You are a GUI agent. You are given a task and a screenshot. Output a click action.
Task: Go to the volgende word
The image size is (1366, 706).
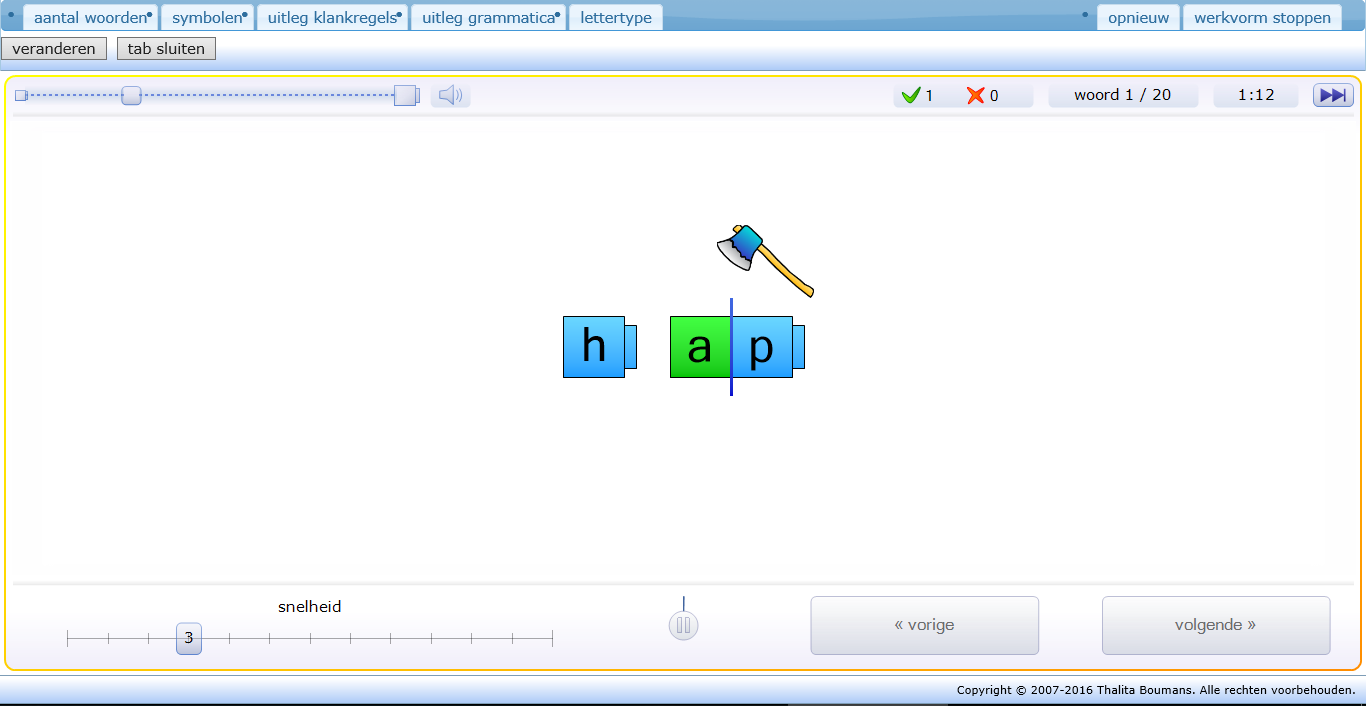pyautogui.click(x=1215, y=625)
